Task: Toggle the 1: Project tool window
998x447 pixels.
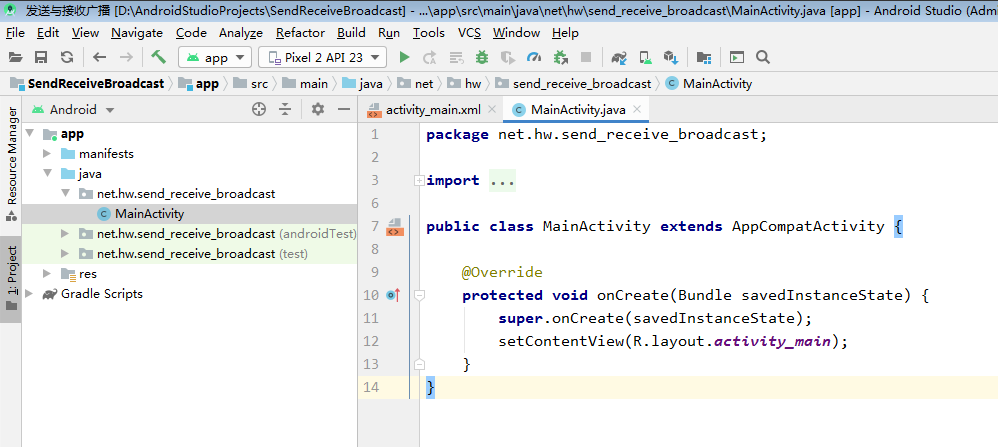Action: (11, 280)
